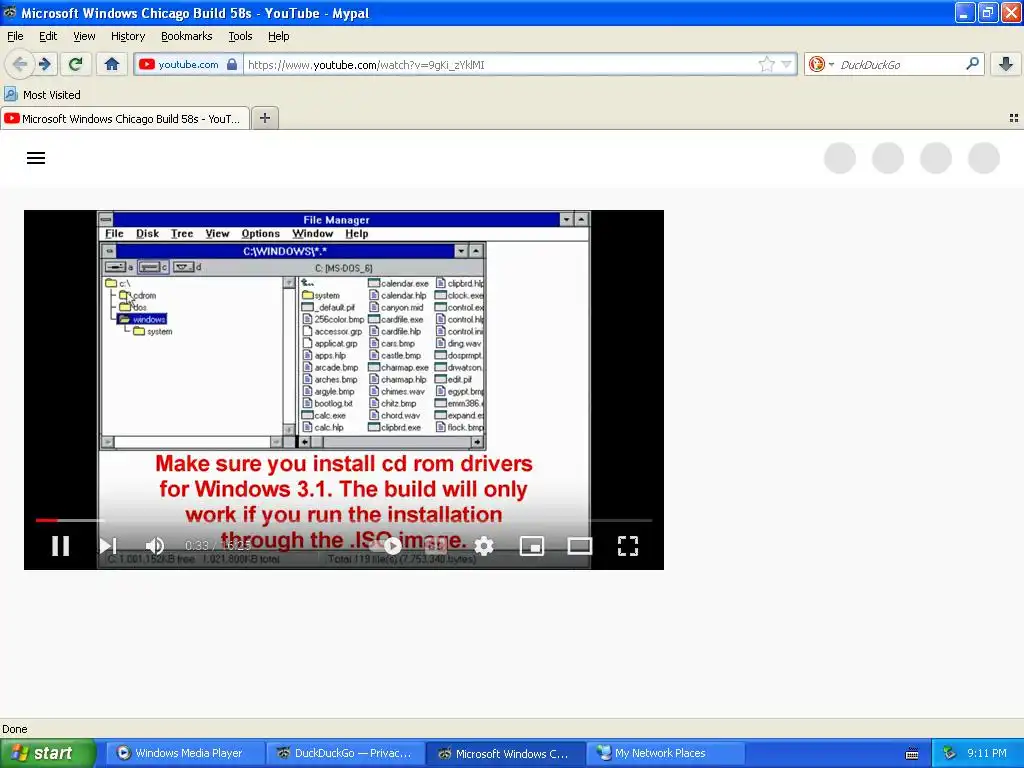Click the network connection tray icon
The image size is (1024, 768).
950,753
